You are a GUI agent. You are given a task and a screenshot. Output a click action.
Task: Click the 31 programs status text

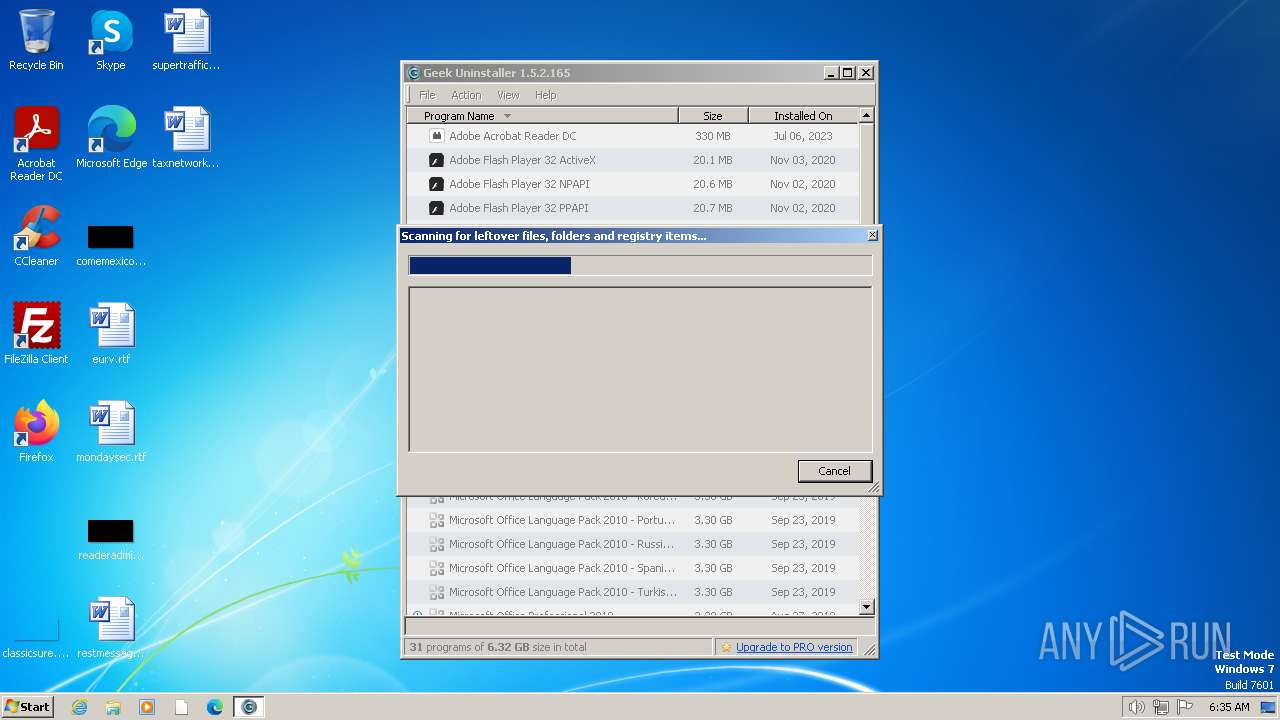click(x=496, y=647)
